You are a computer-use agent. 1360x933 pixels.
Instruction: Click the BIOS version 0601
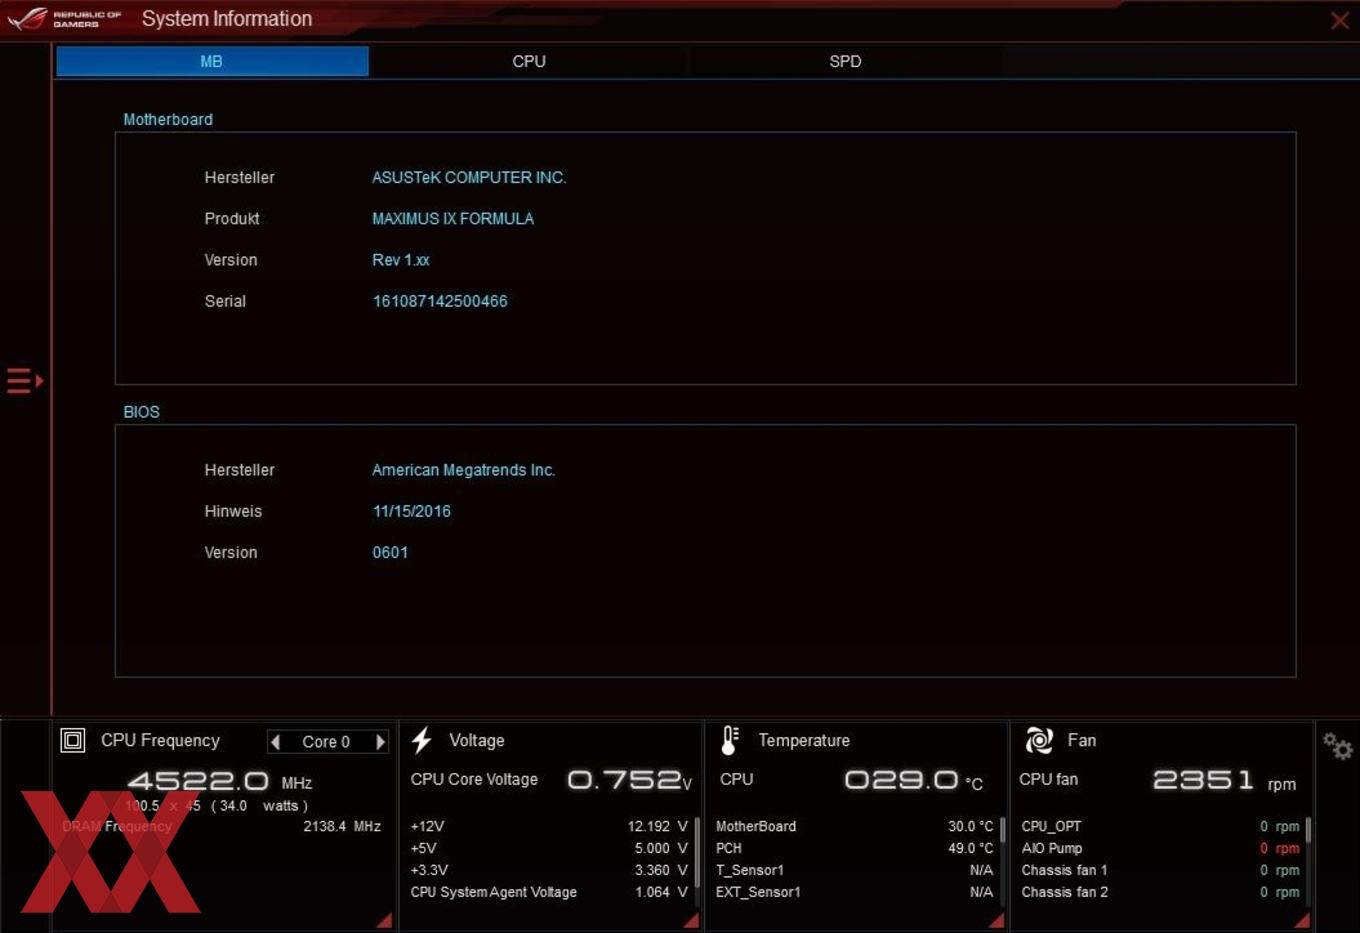pyautogui.click(x=390, y=552)
